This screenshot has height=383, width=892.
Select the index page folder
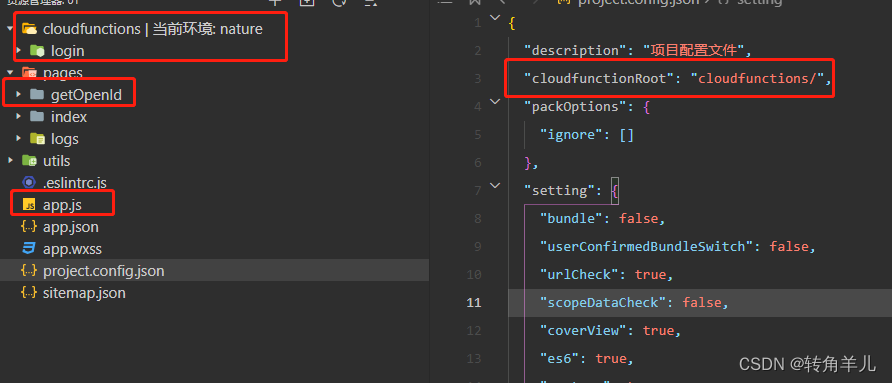click(69, 117)
